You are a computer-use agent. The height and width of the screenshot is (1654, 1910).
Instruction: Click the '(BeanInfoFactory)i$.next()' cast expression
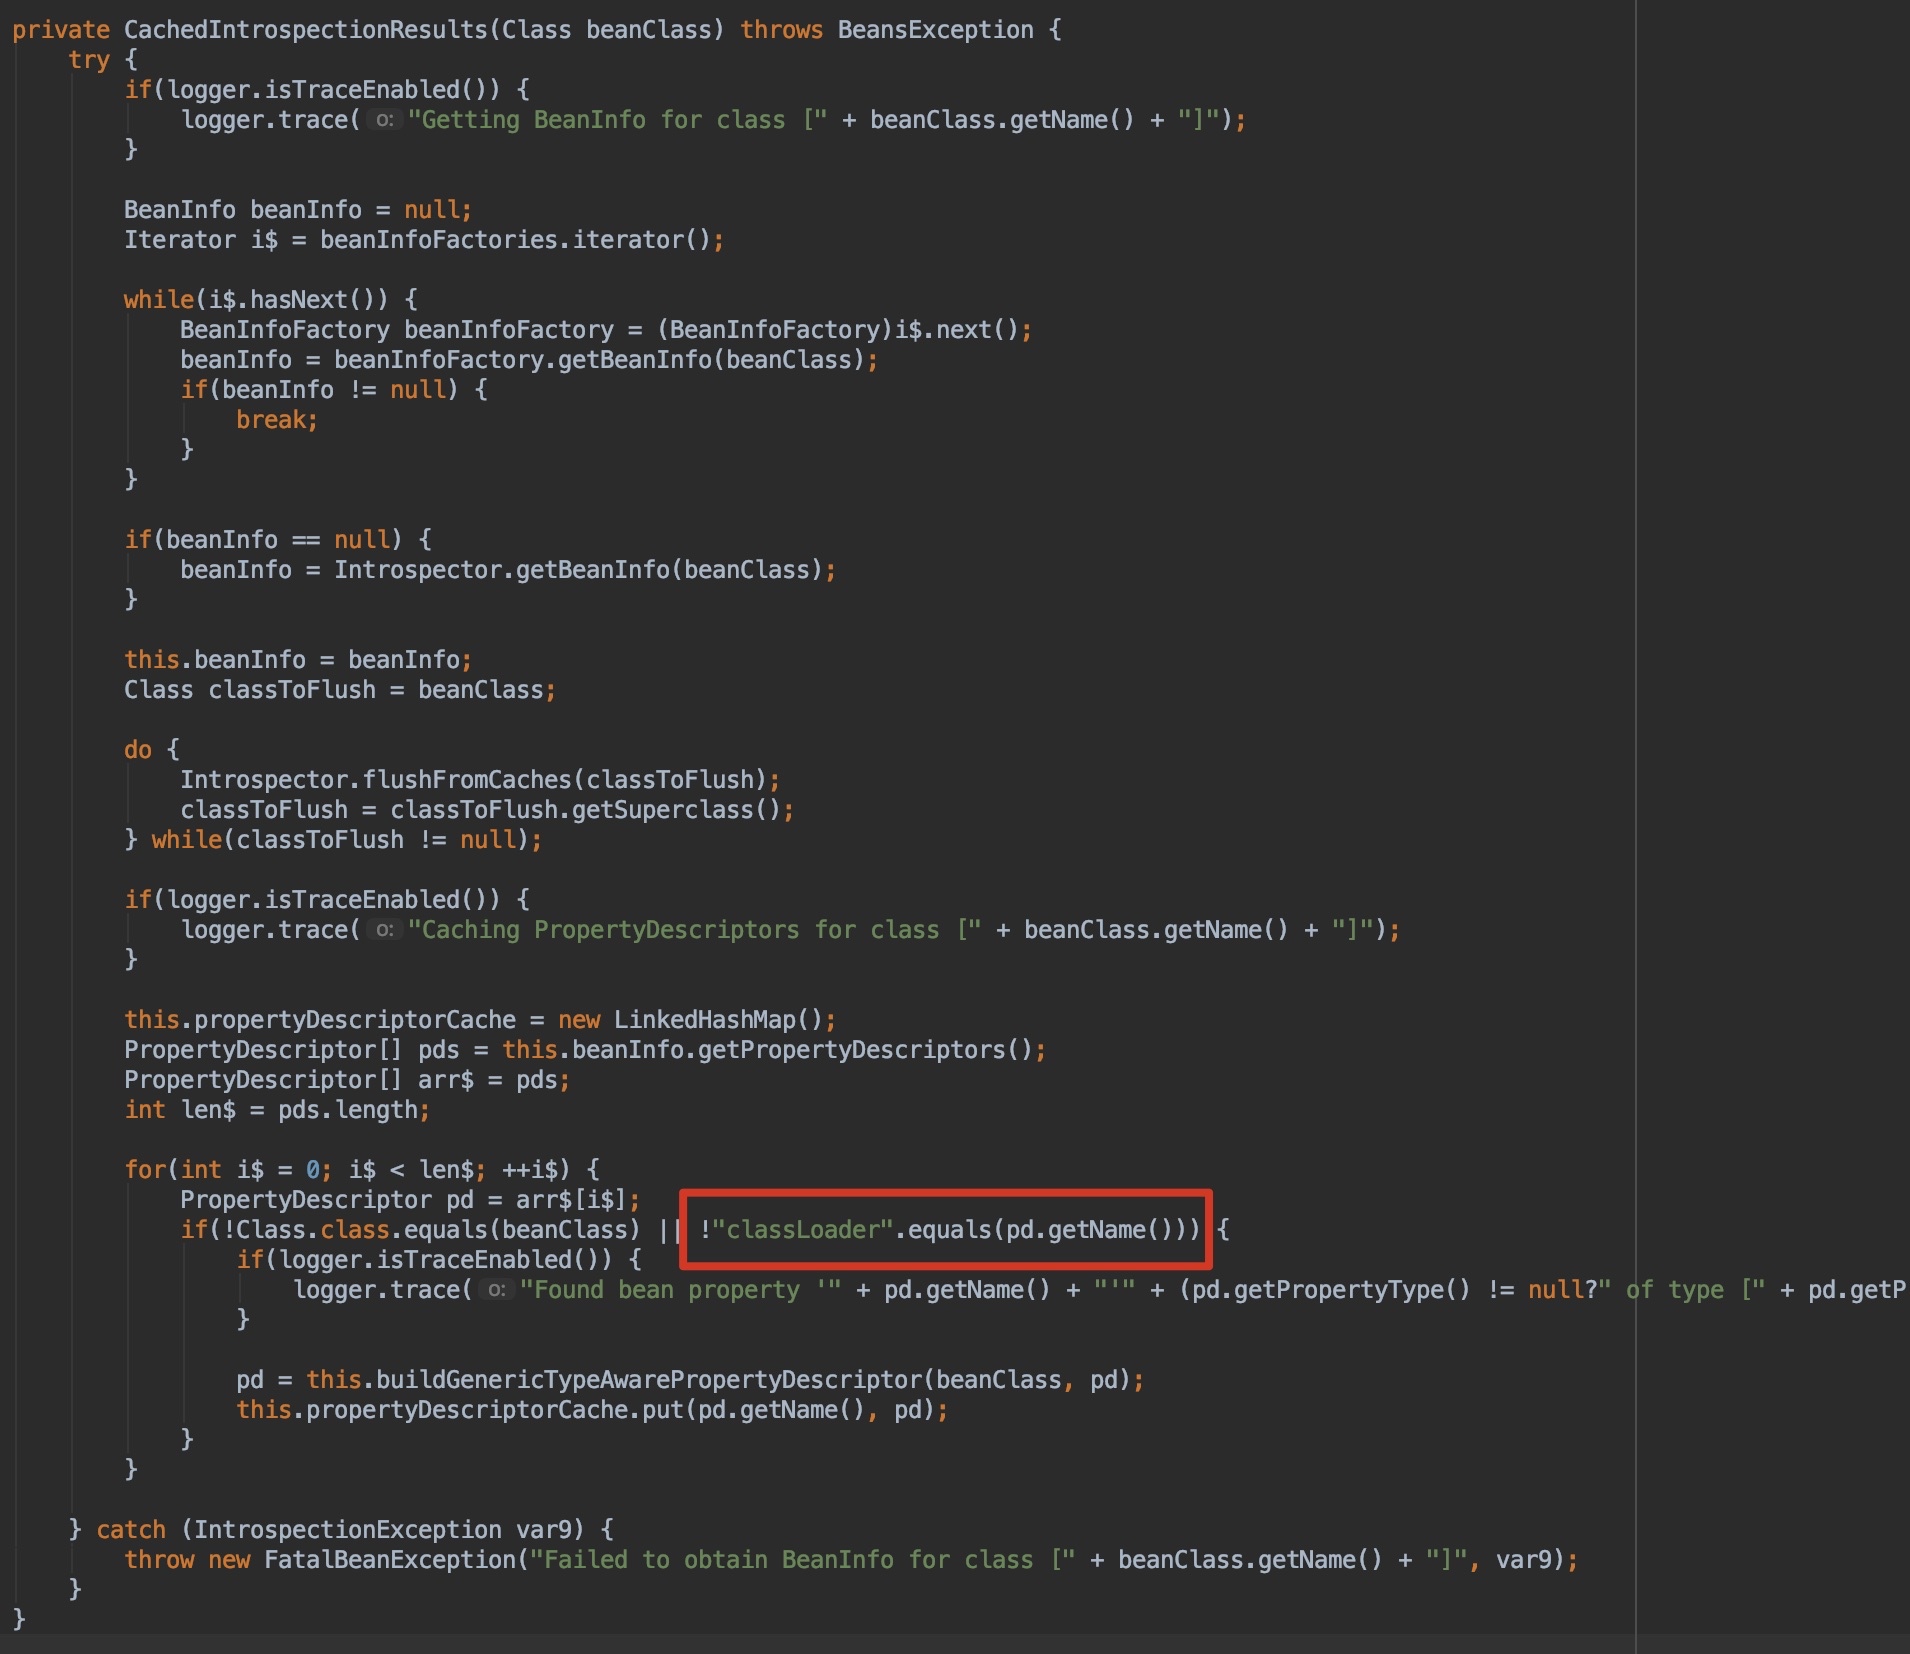point(838,330)
